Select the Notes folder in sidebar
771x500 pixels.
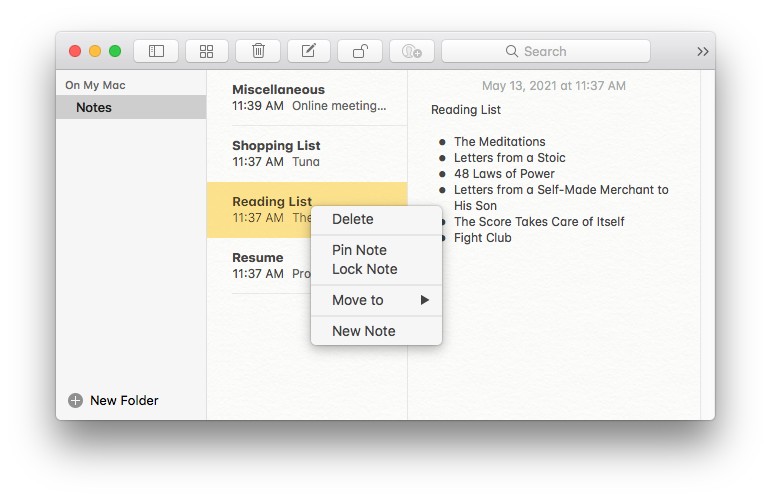coord(94,107)
